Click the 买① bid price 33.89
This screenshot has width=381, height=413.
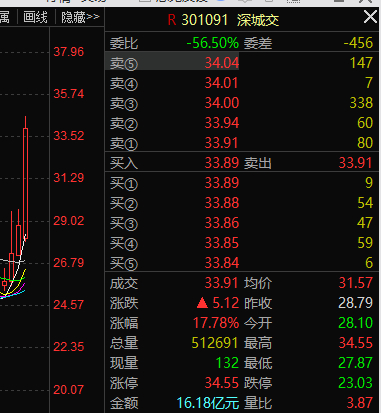click(x=222, y=183)
